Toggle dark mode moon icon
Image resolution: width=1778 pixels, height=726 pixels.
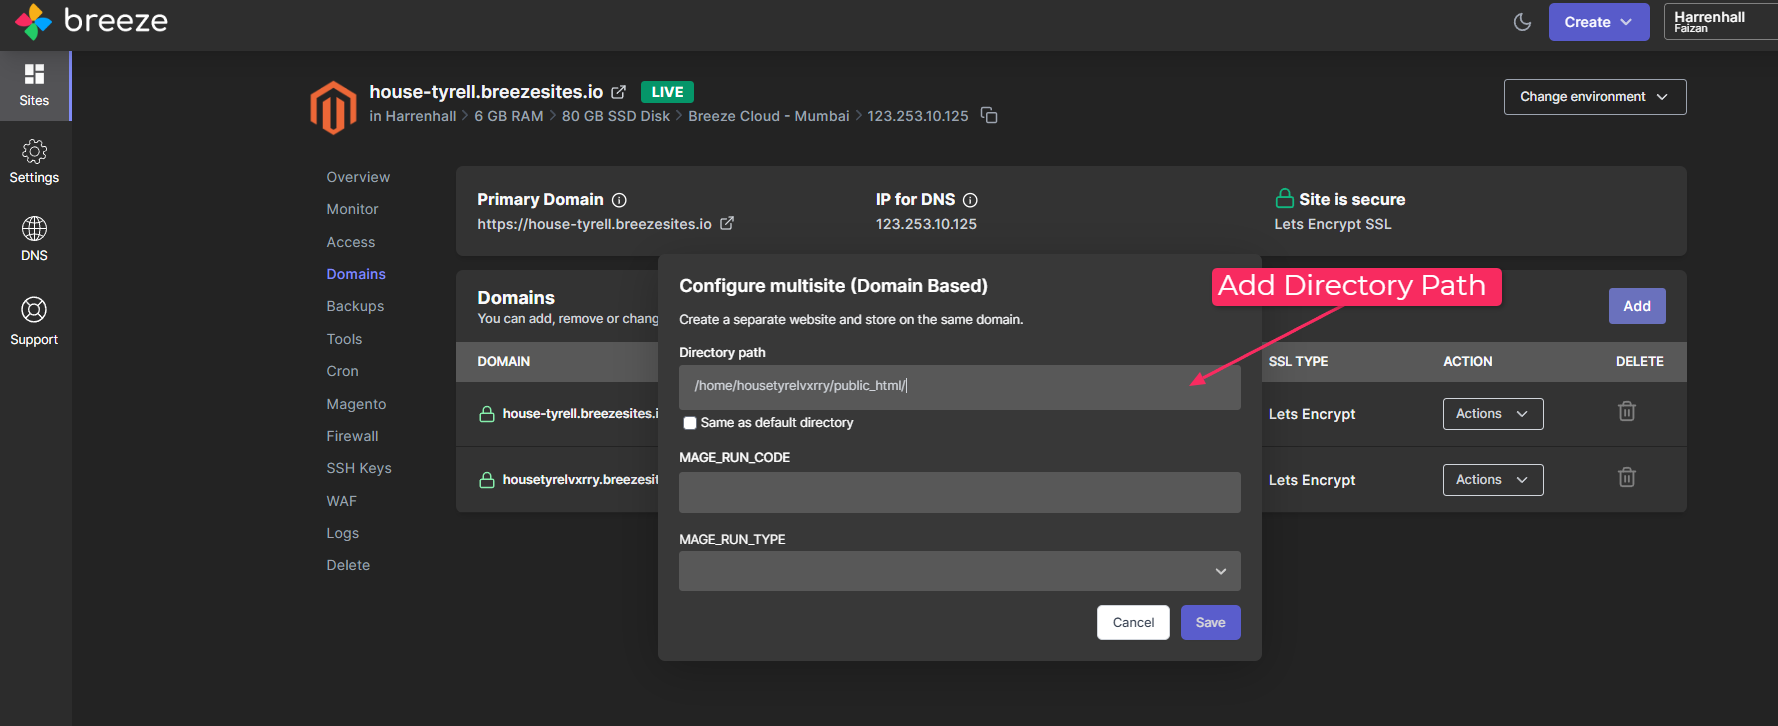tap(1522, 22)
